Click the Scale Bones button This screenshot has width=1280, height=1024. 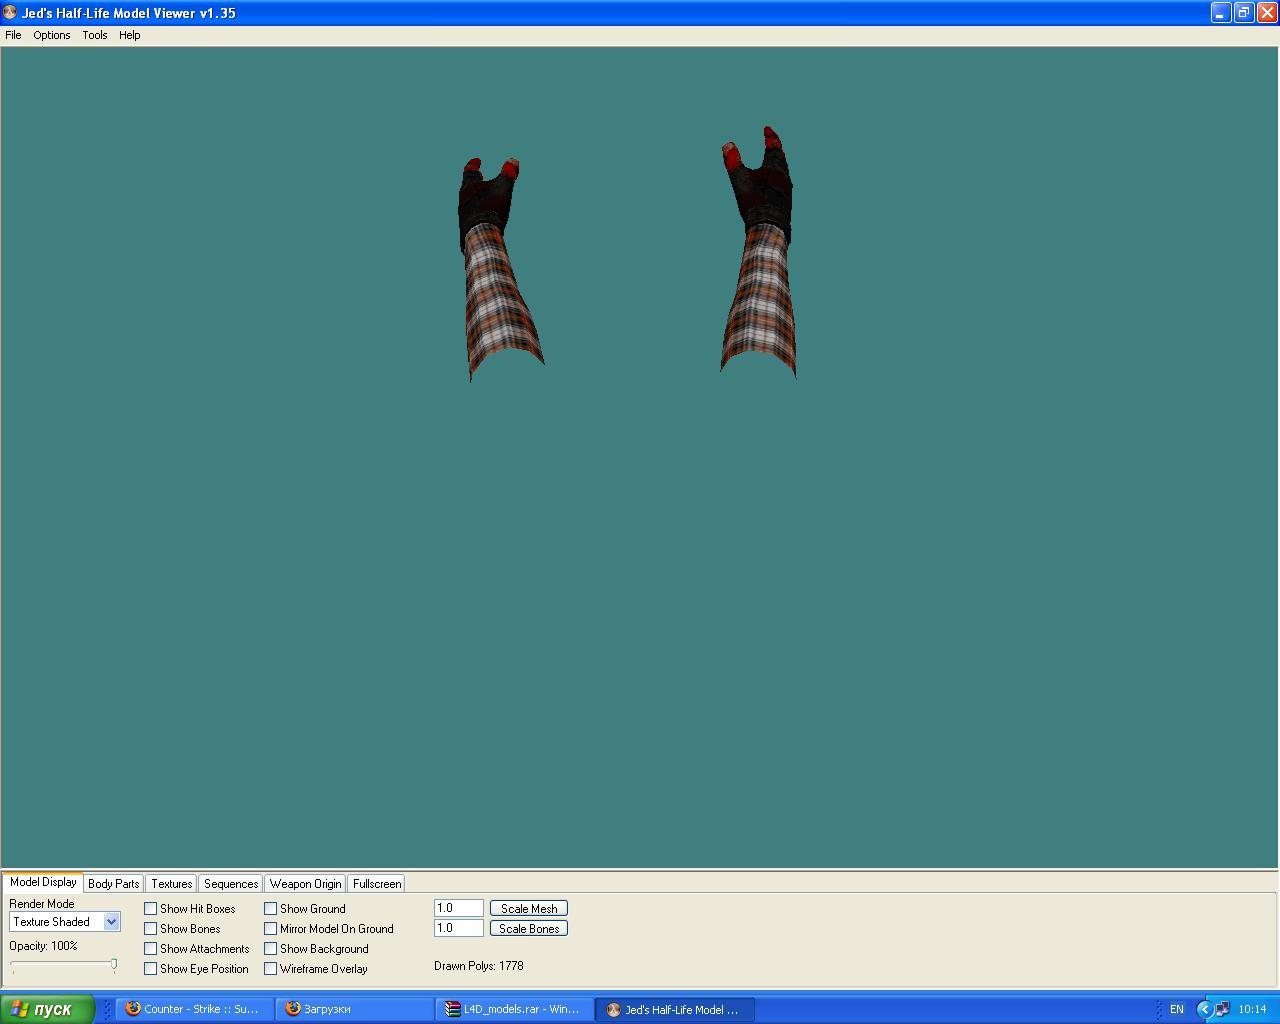tap(529, 929)
